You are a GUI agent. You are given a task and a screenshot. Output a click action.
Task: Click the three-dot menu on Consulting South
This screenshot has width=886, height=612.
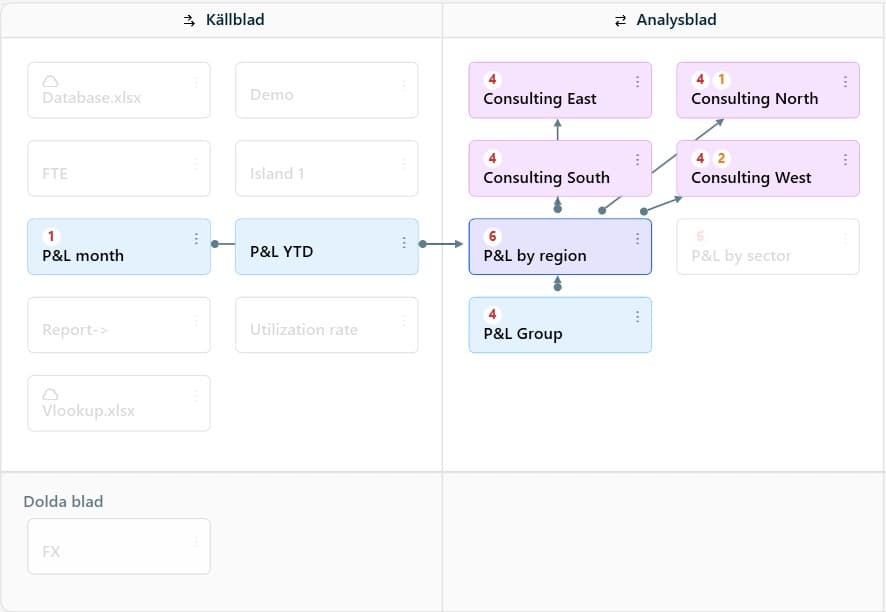coord(638,160)
